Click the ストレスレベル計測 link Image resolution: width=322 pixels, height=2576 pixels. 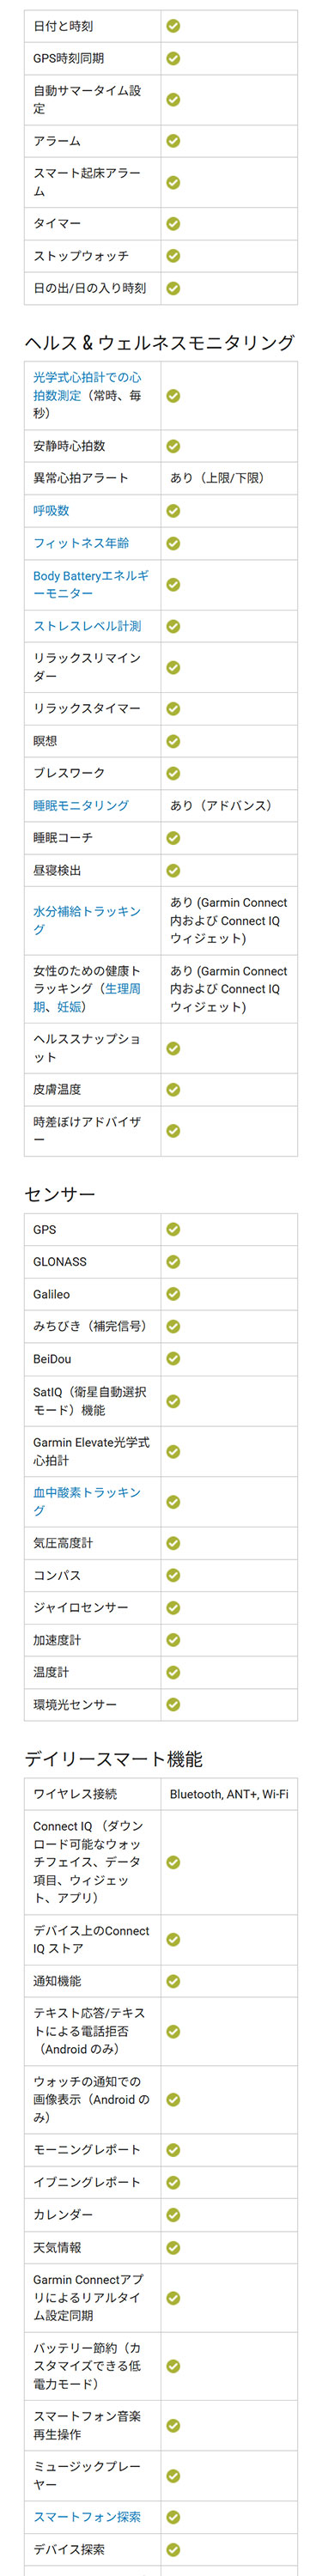click(87, 626)
